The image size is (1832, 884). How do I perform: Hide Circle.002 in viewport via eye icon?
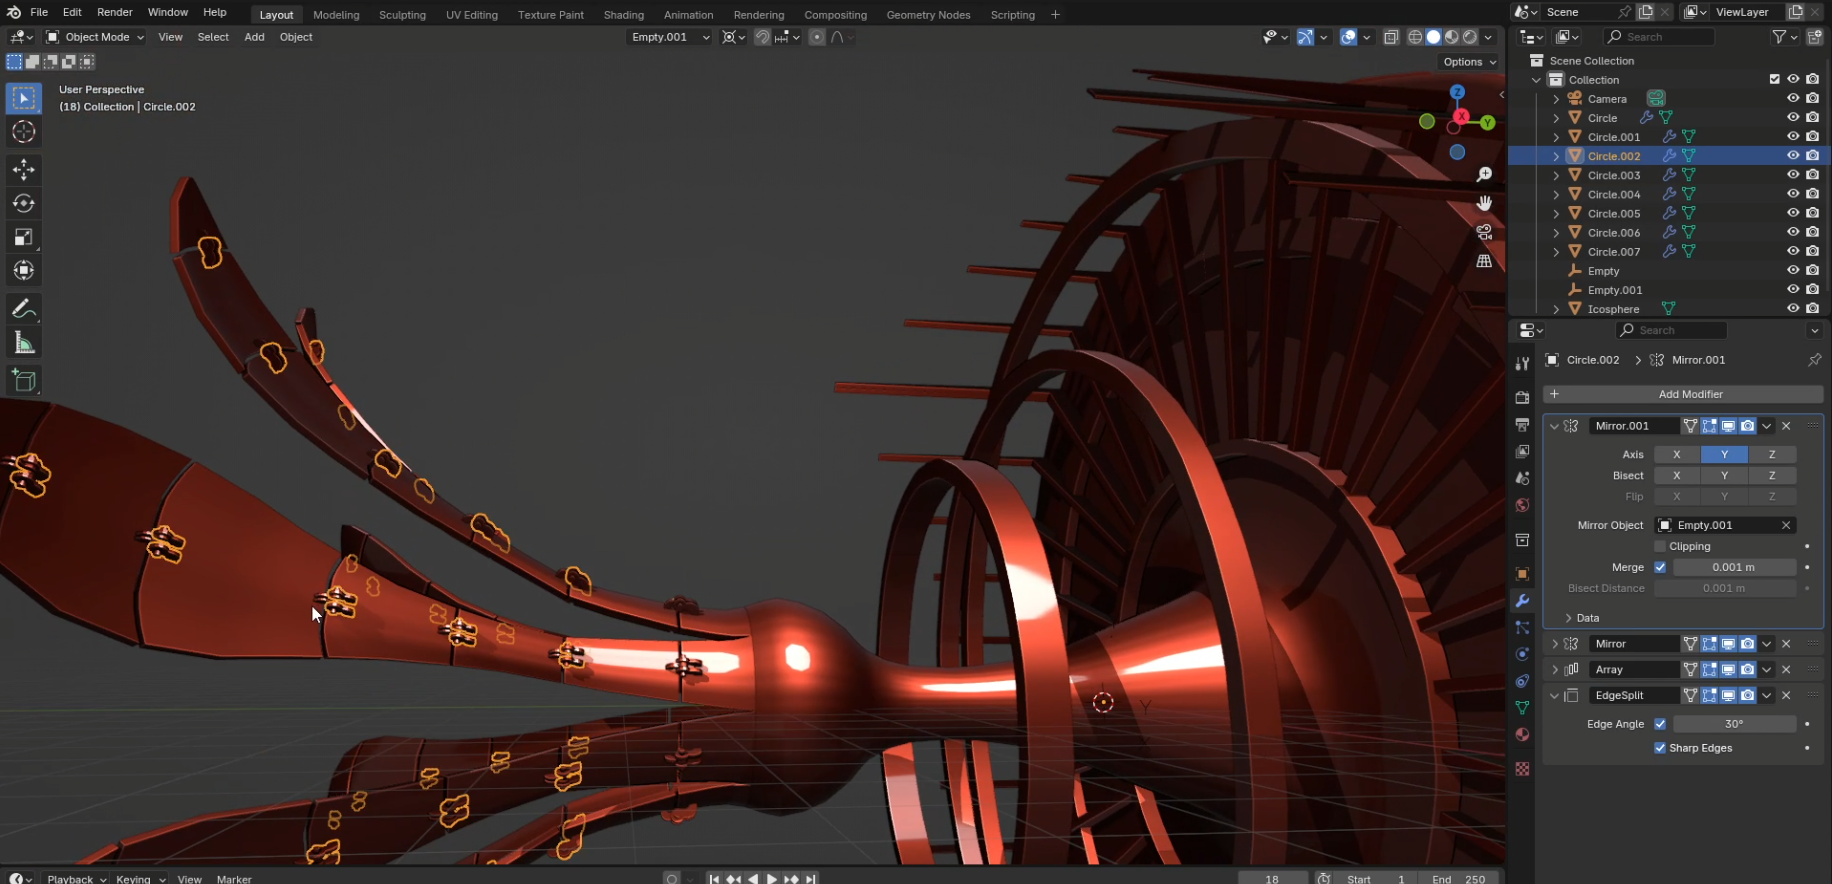pyautogui.click(x=1793, y=156)
